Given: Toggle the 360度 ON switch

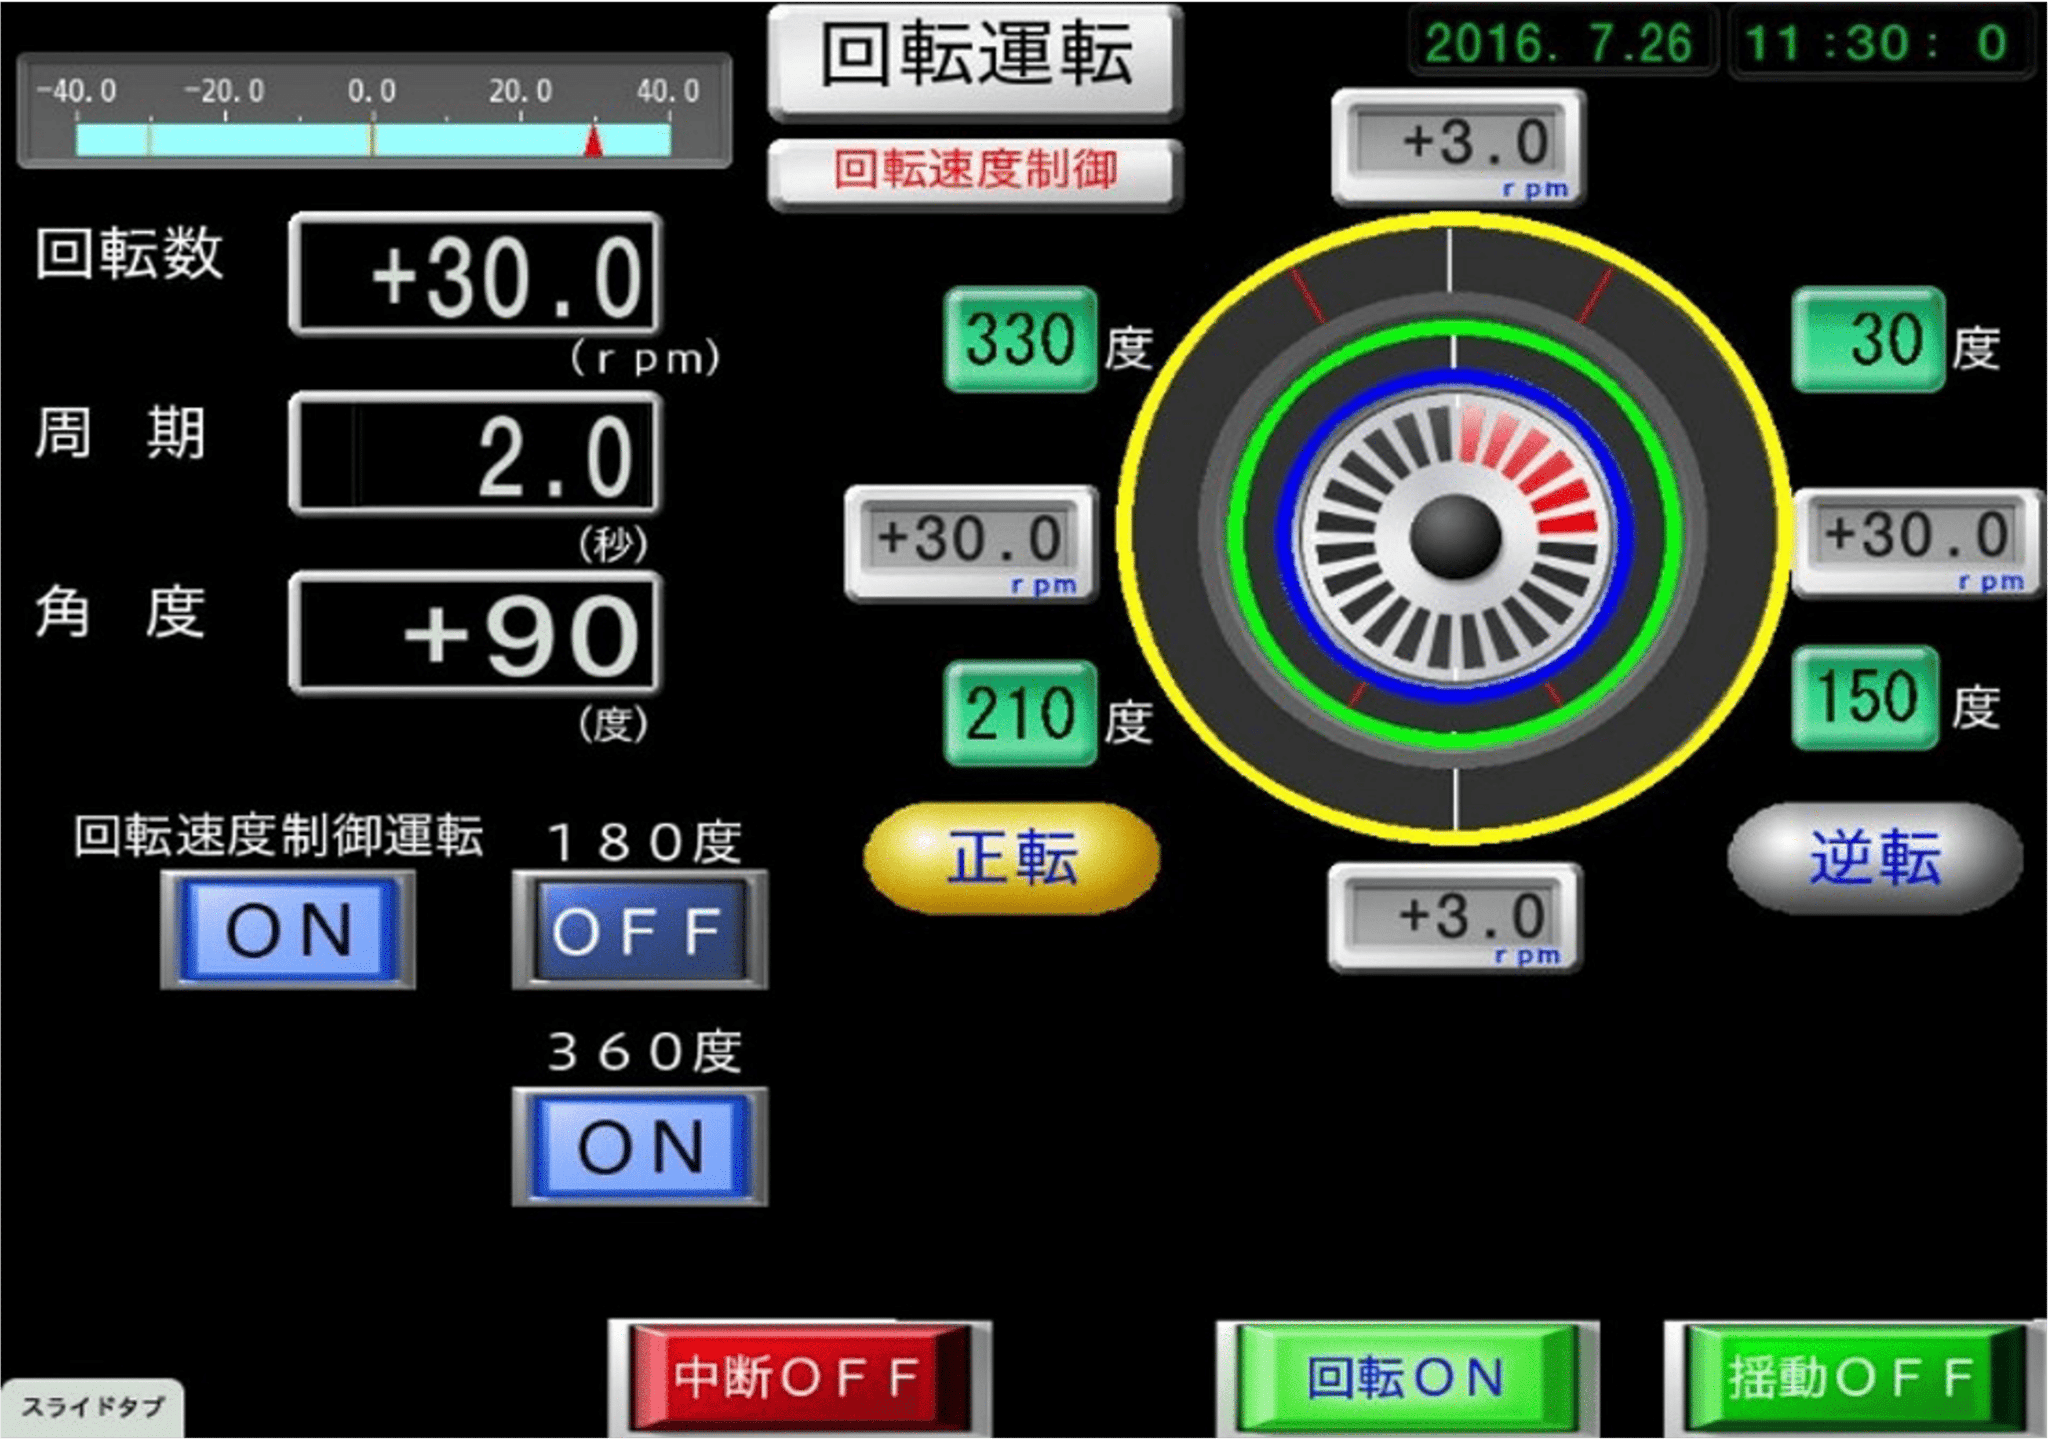Looking at the screenshot, I should click(640, 1146).
